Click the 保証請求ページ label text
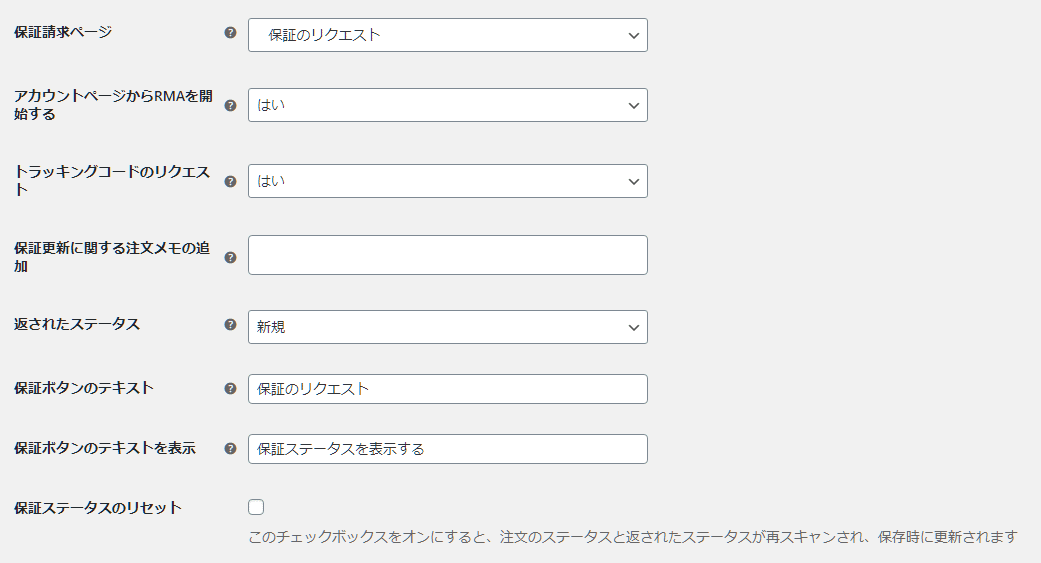1041x563 pixels. 63,32
